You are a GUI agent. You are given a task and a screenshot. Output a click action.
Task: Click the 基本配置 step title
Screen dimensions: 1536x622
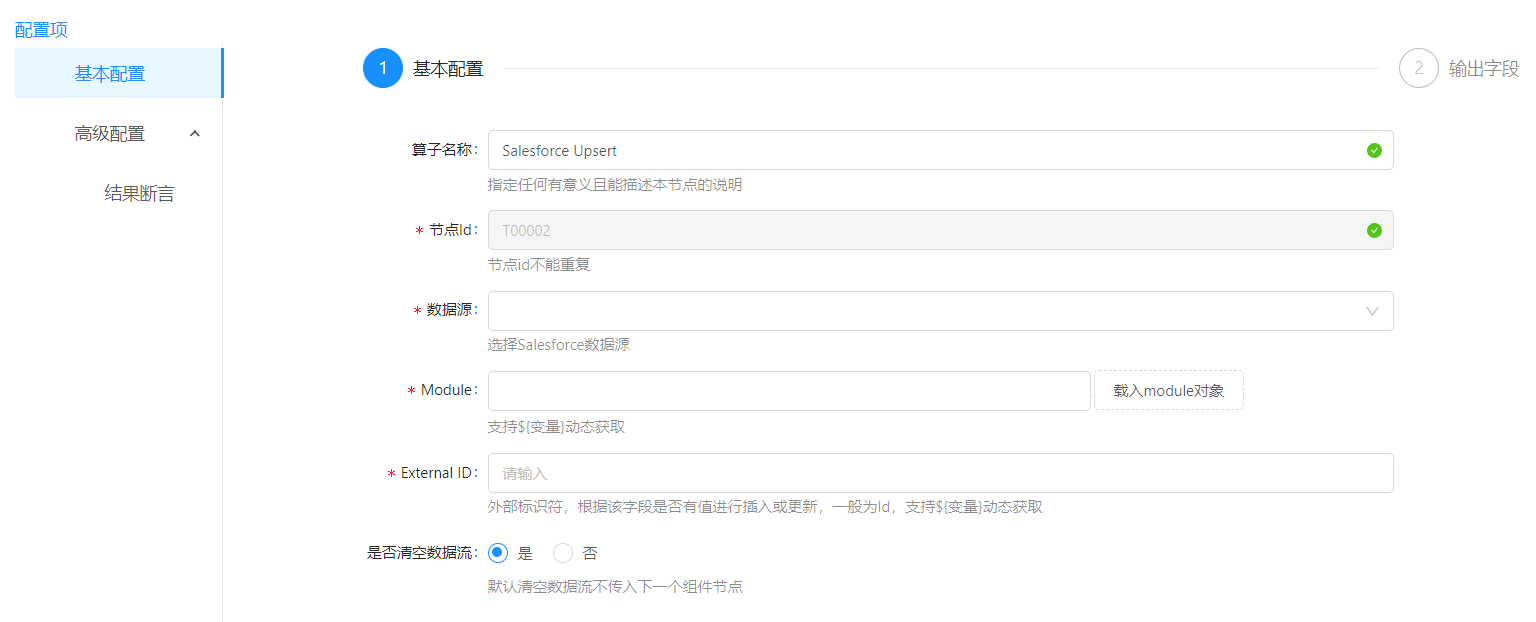(x=448, y=69)
